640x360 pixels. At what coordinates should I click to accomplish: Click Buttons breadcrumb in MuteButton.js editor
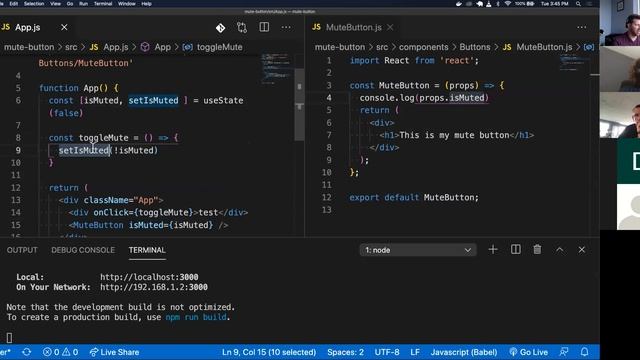pyautogui.click(x=475, y=47)
